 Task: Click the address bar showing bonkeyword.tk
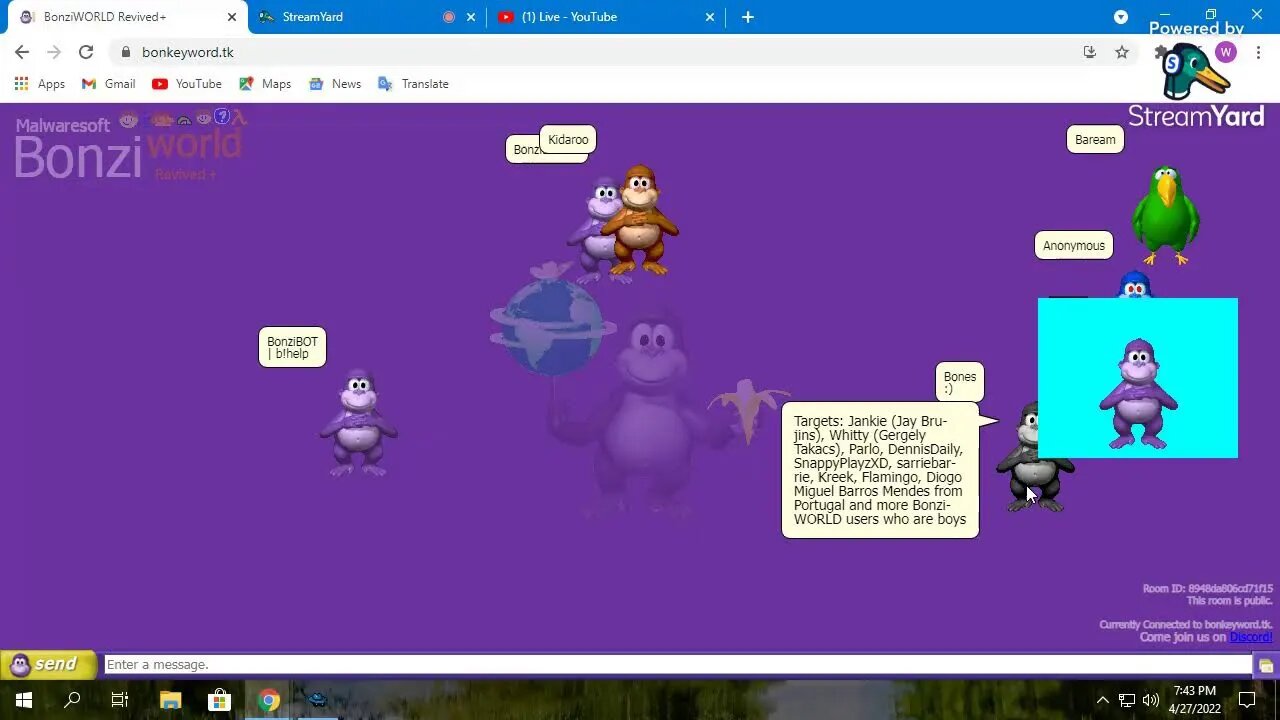(x=600, y=52)
